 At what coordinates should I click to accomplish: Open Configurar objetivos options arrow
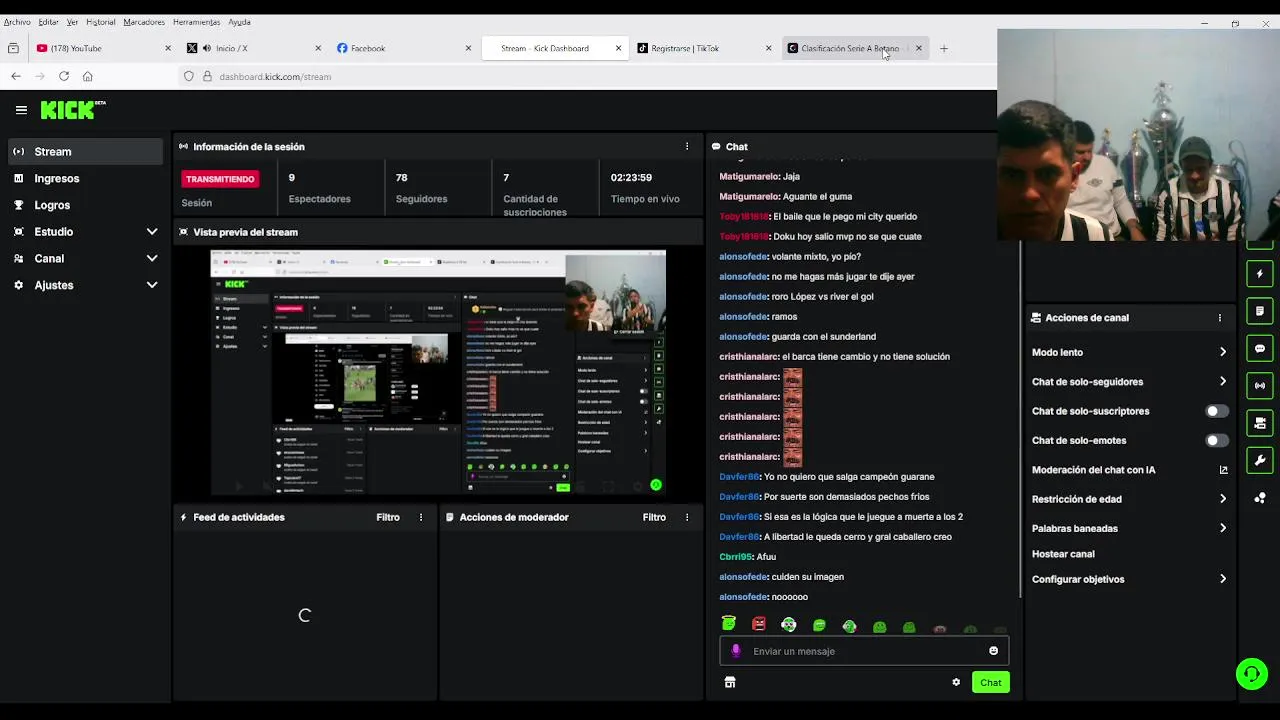[1222, 579]
